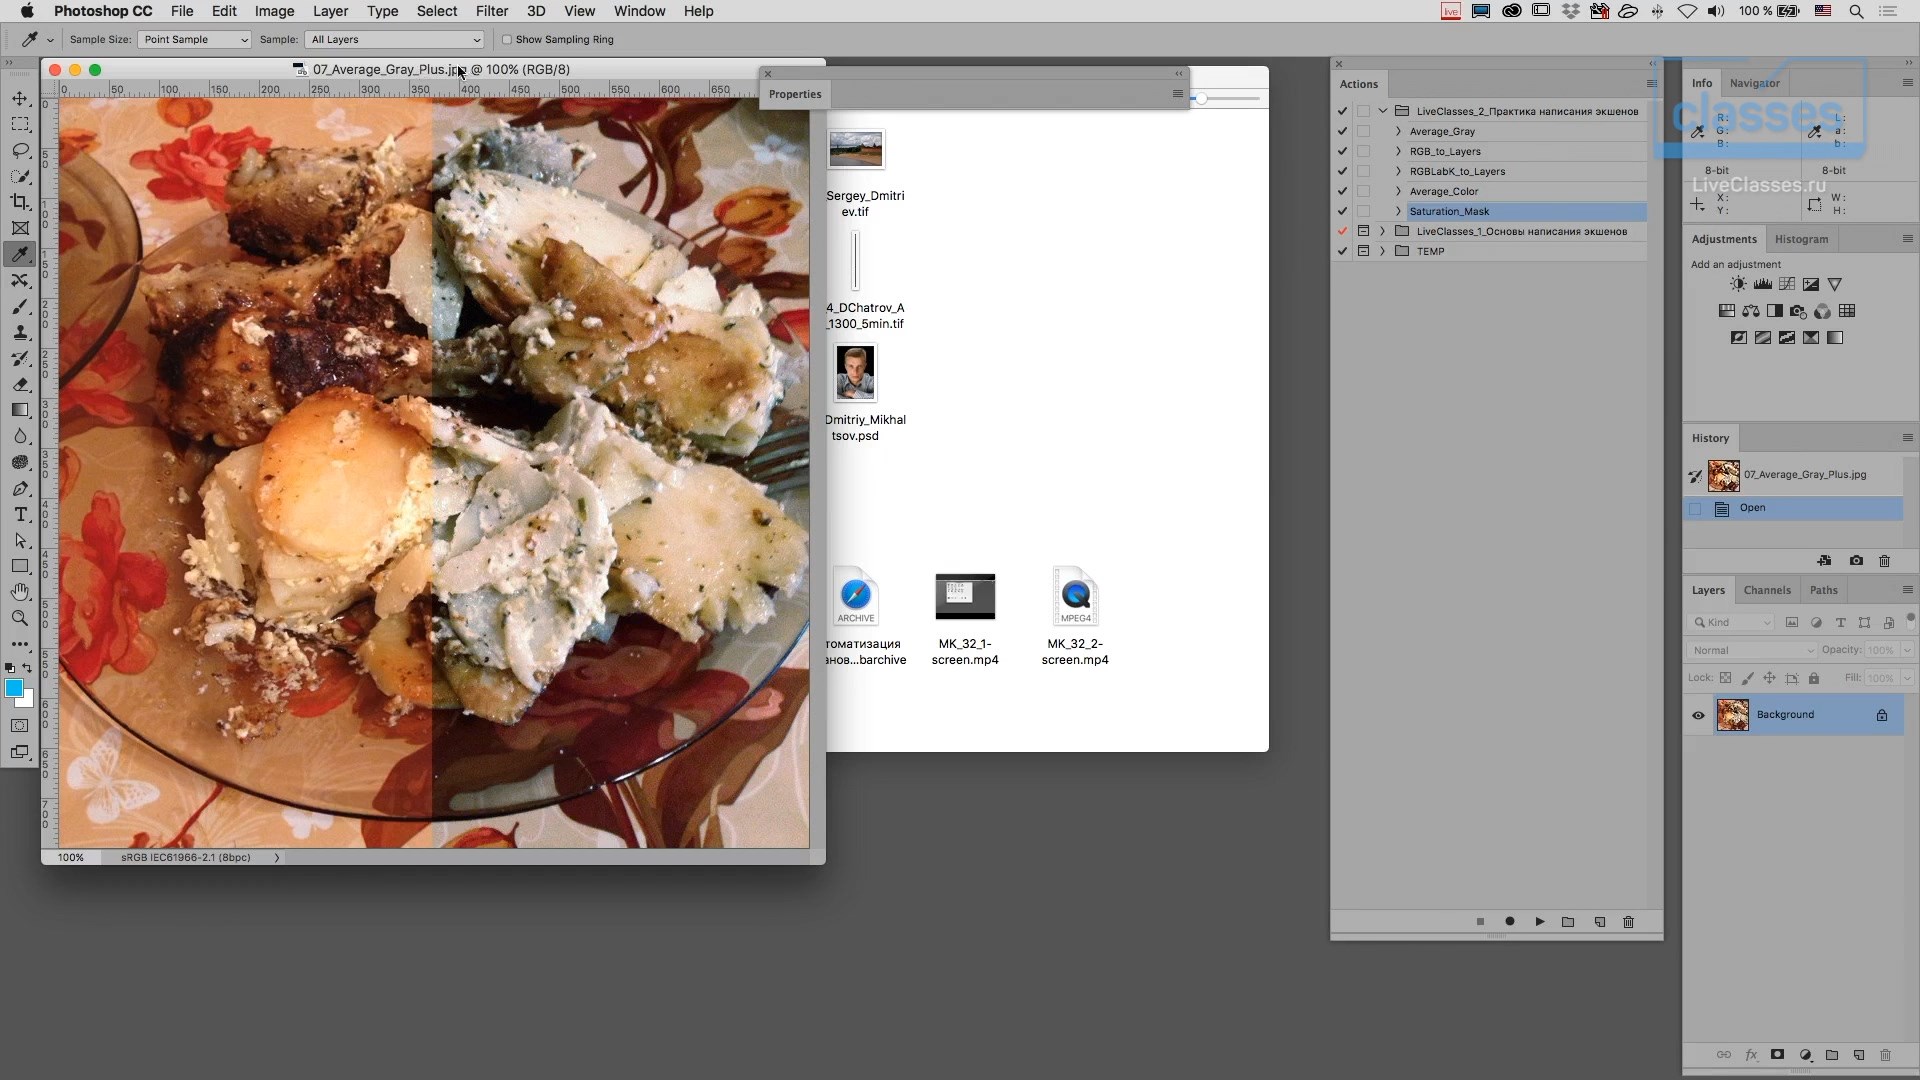Open the Image menu

coord(274,11)
